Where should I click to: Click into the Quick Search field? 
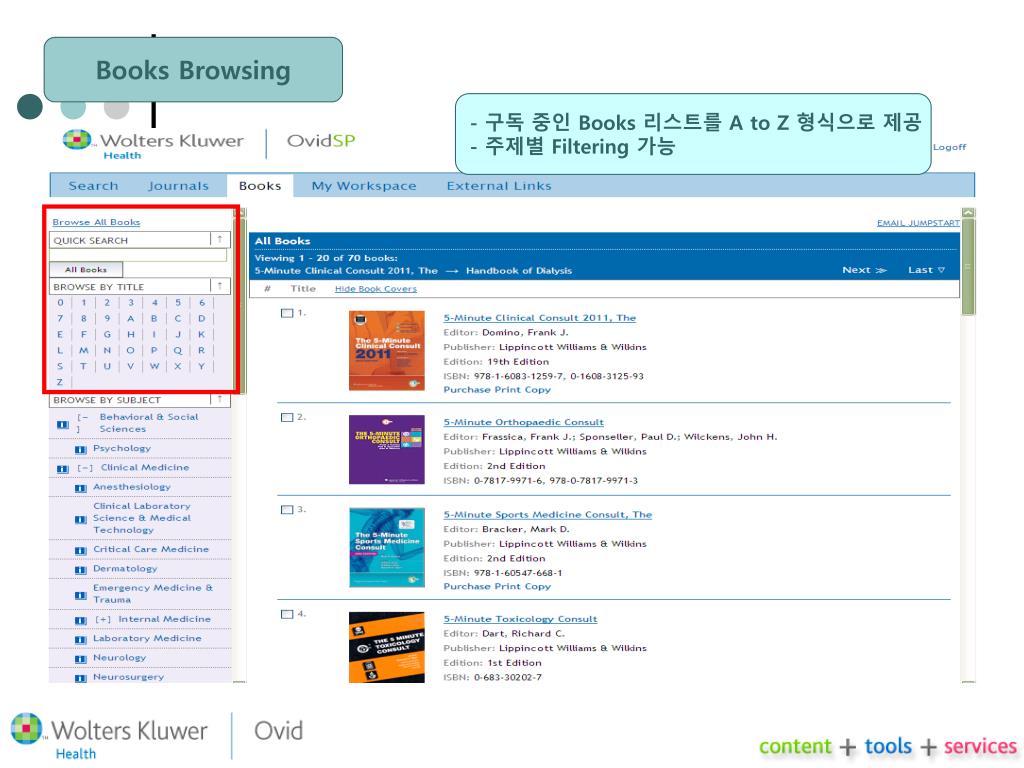(x=138, y=255)
